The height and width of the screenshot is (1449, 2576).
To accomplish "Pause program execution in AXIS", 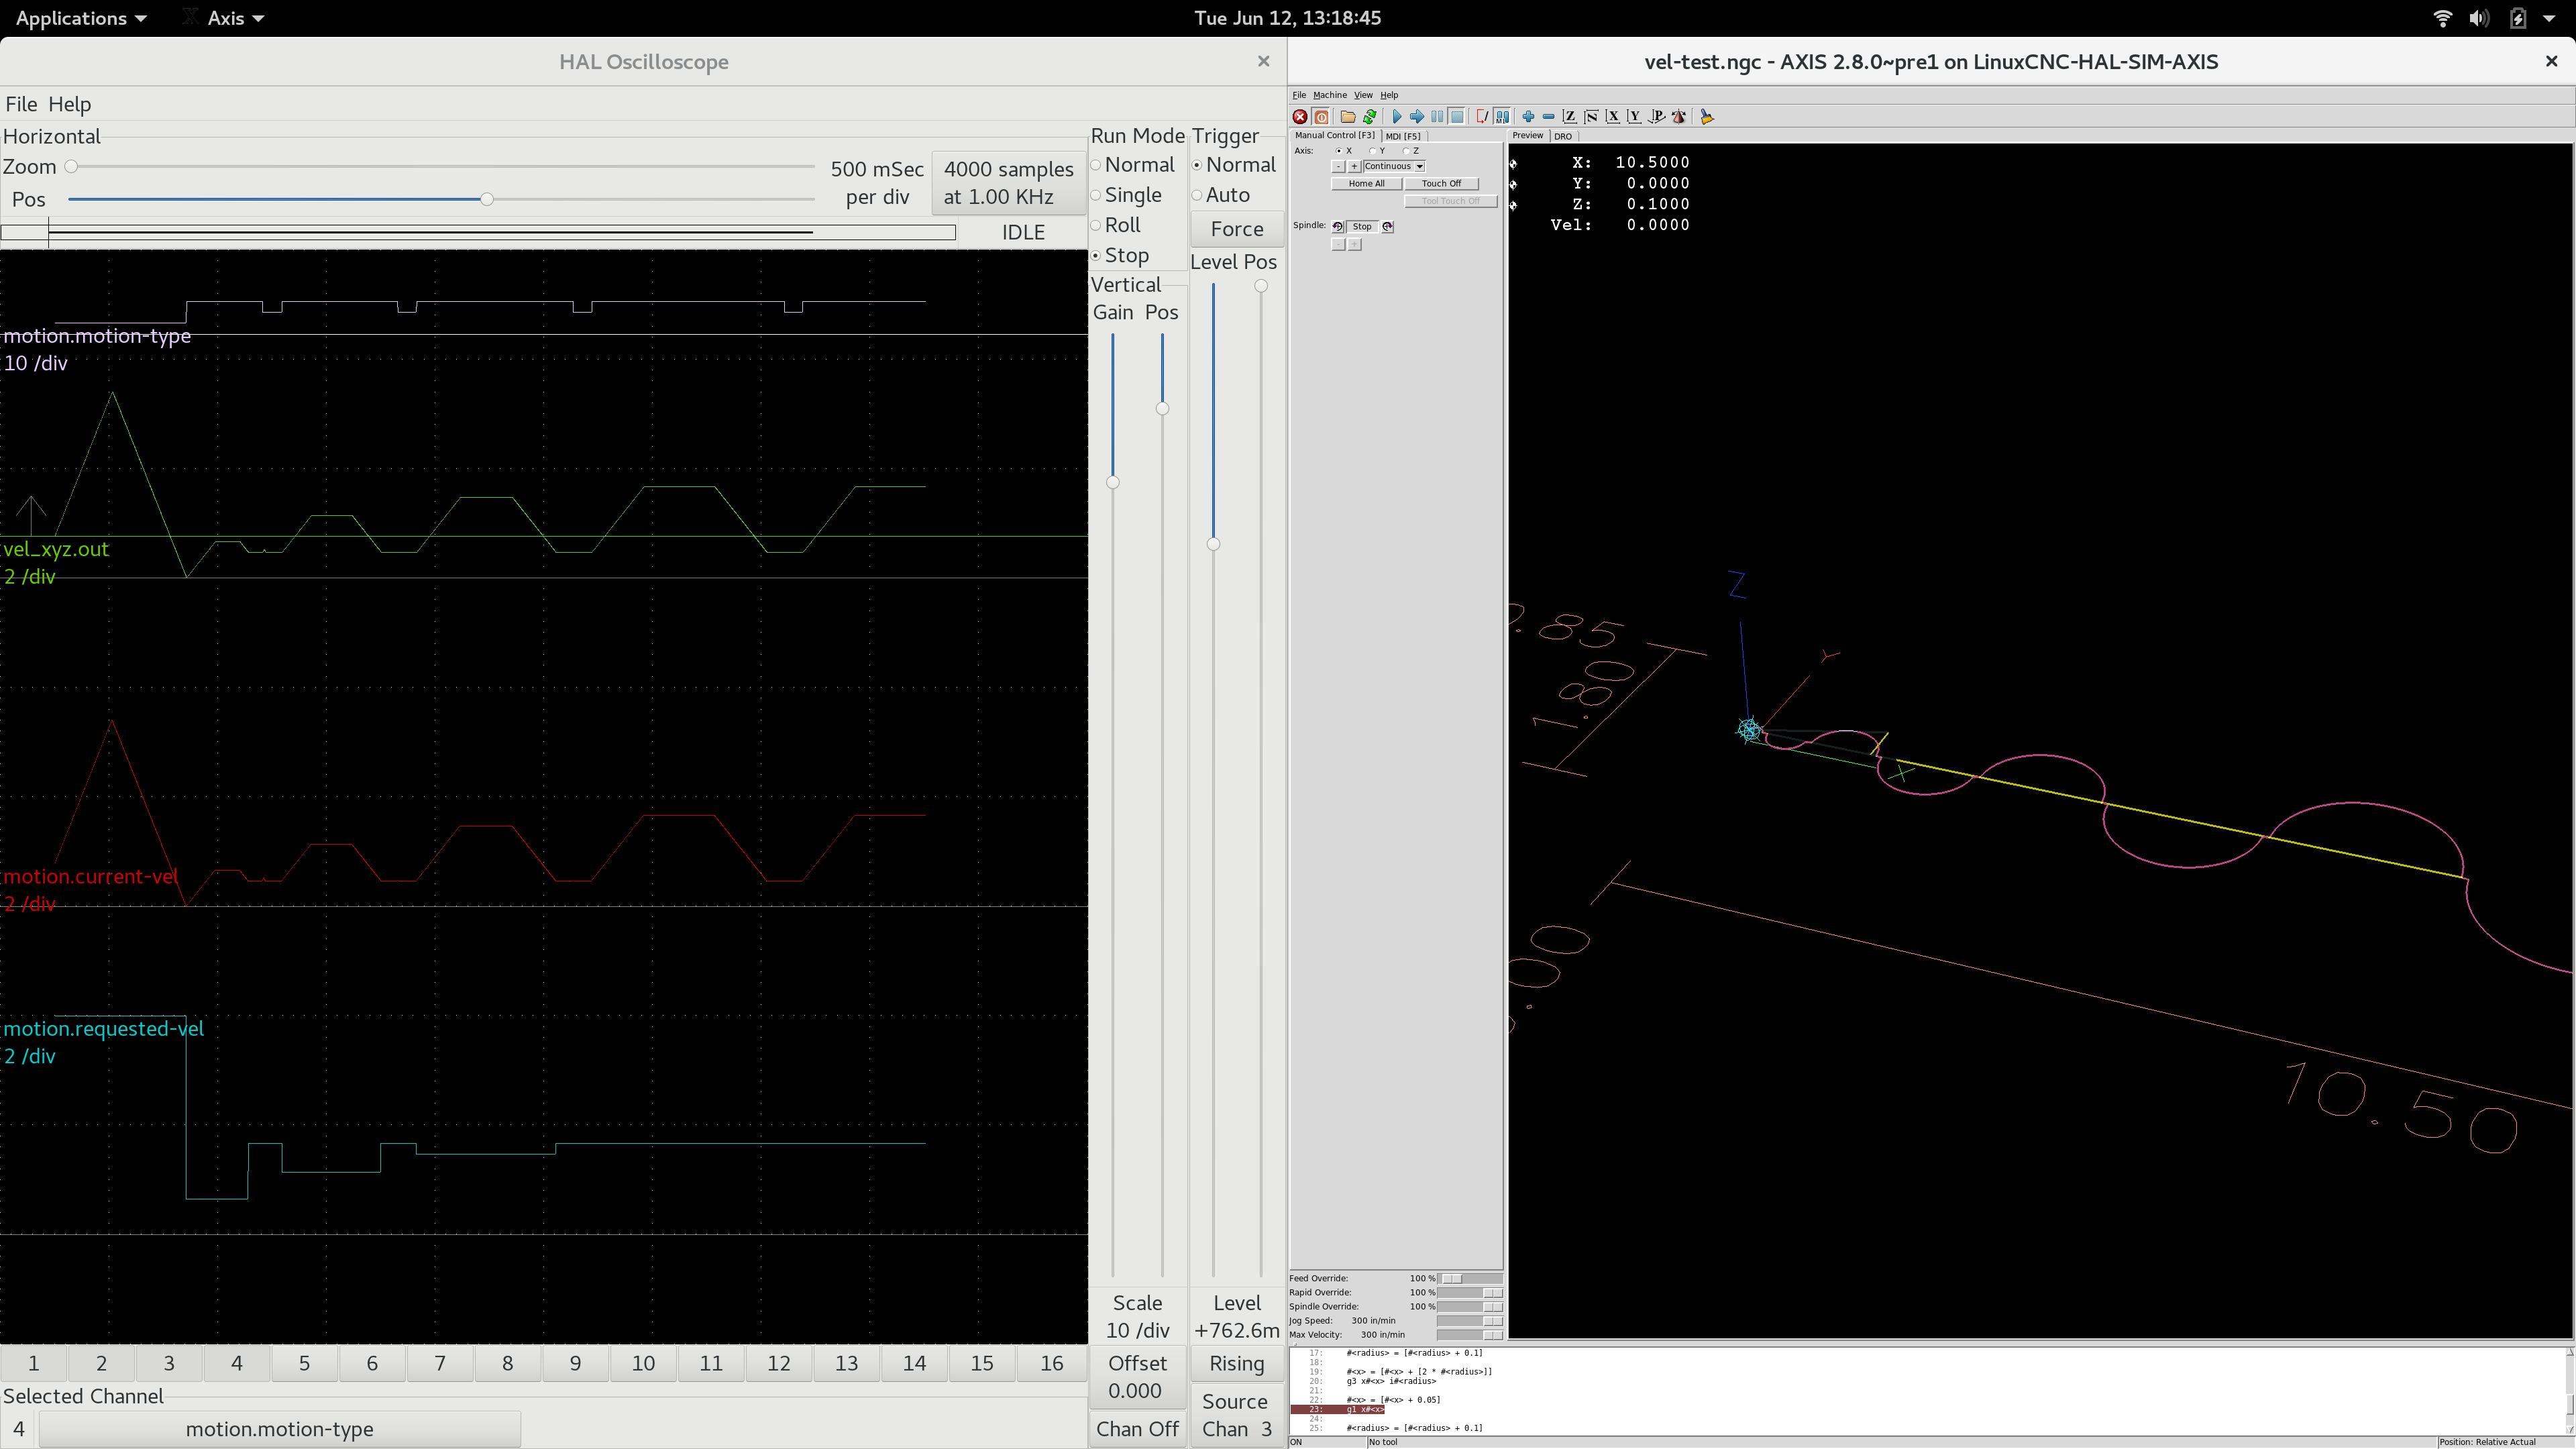I will pyautogui.click(x=1437, y=117).
